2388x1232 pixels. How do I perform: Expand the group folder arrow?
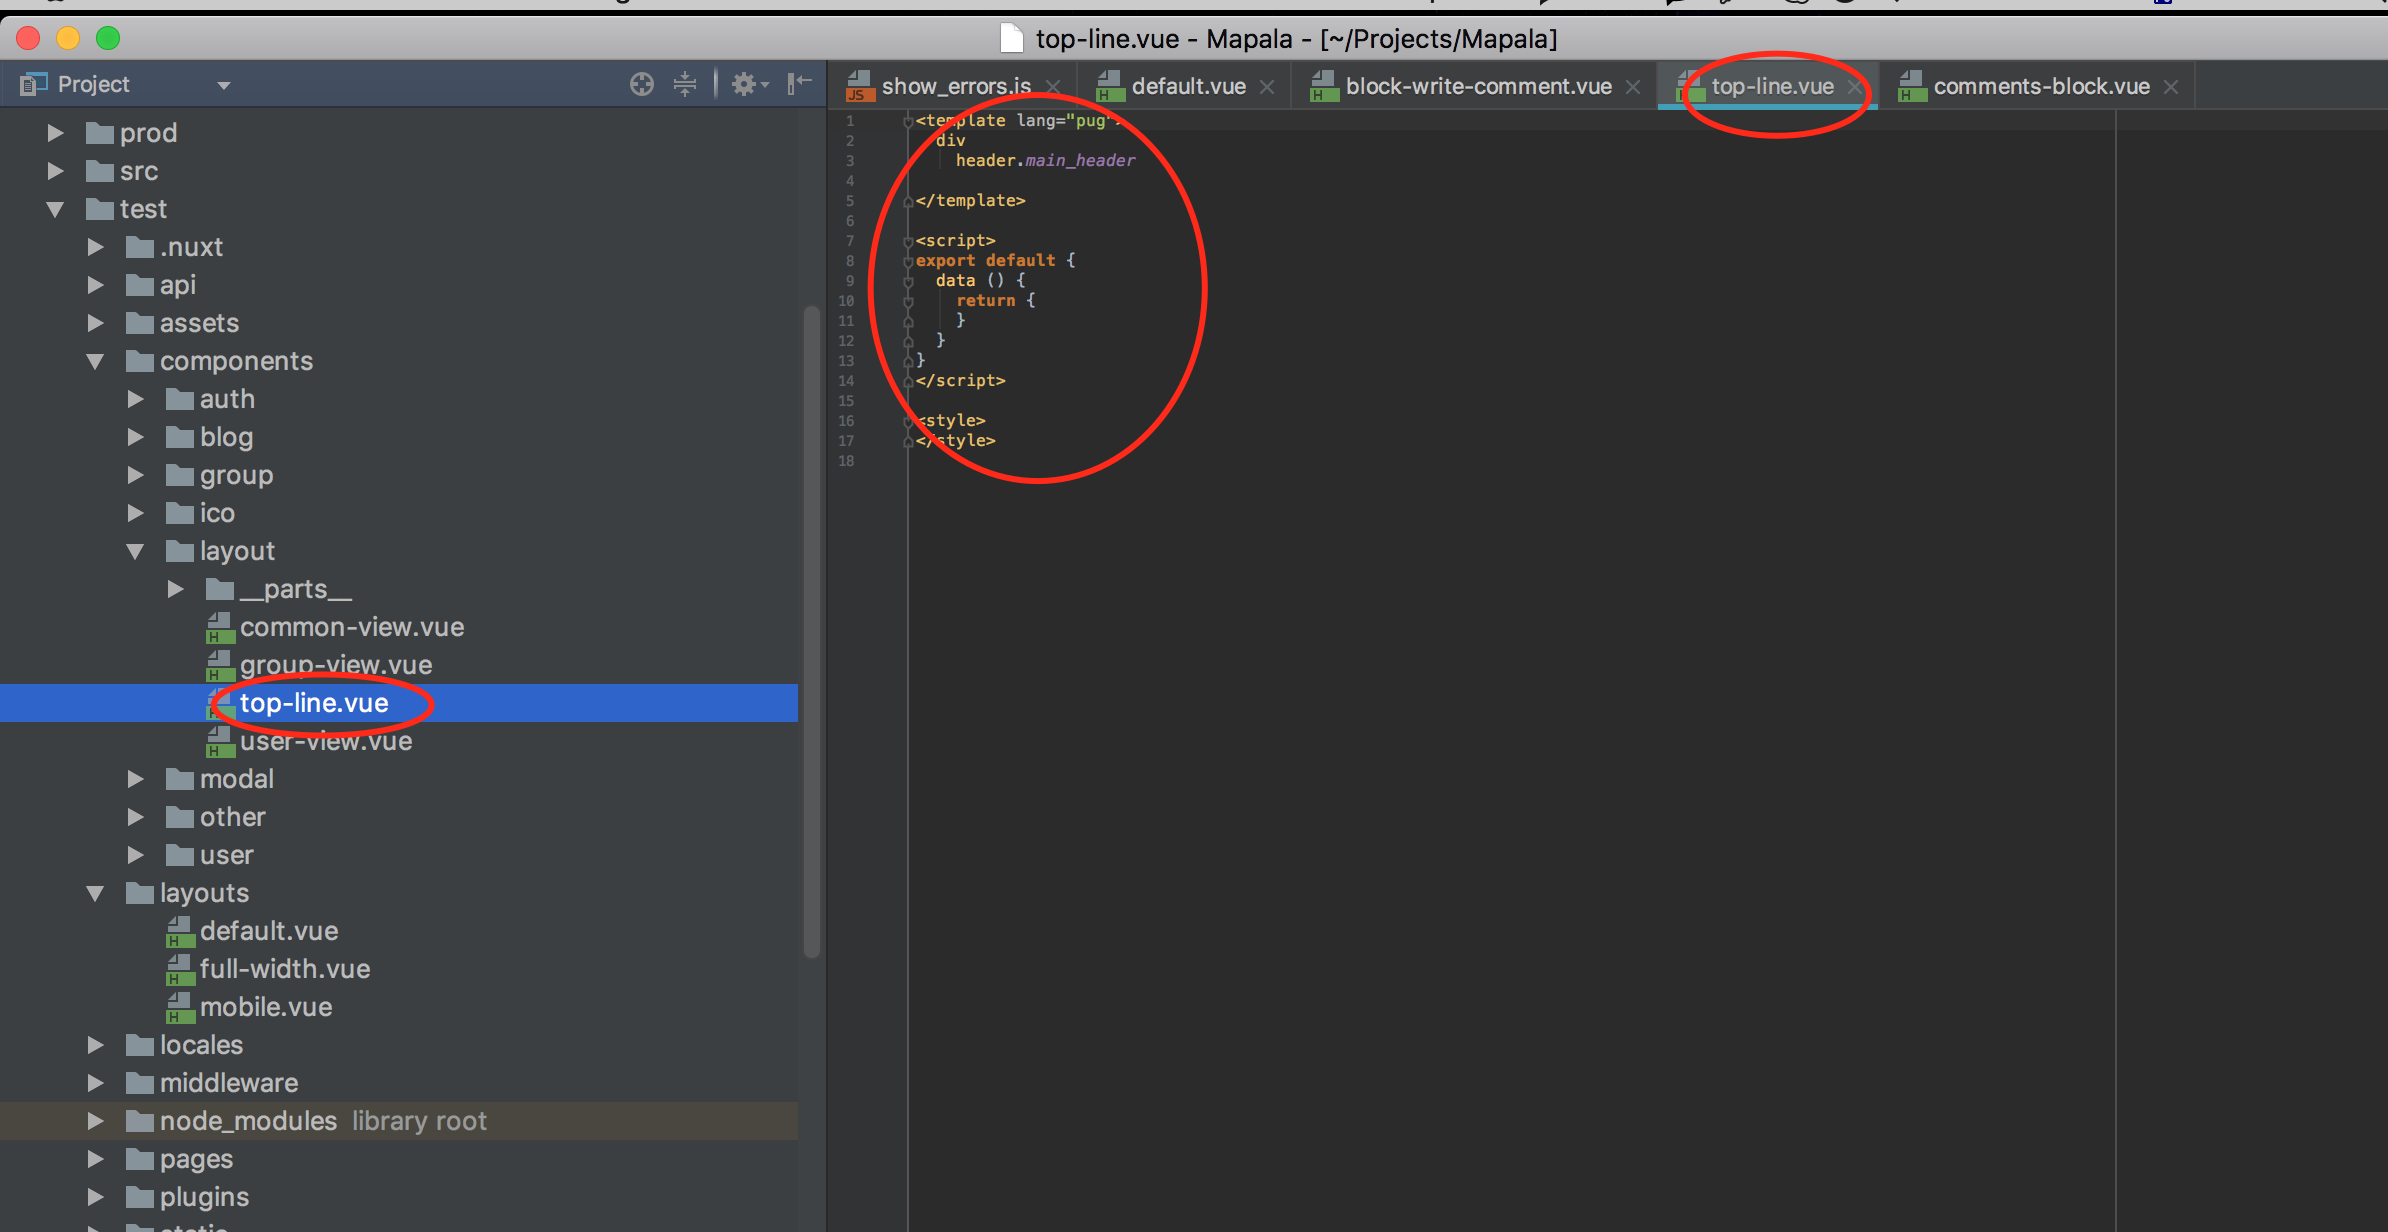pos(136,475)
